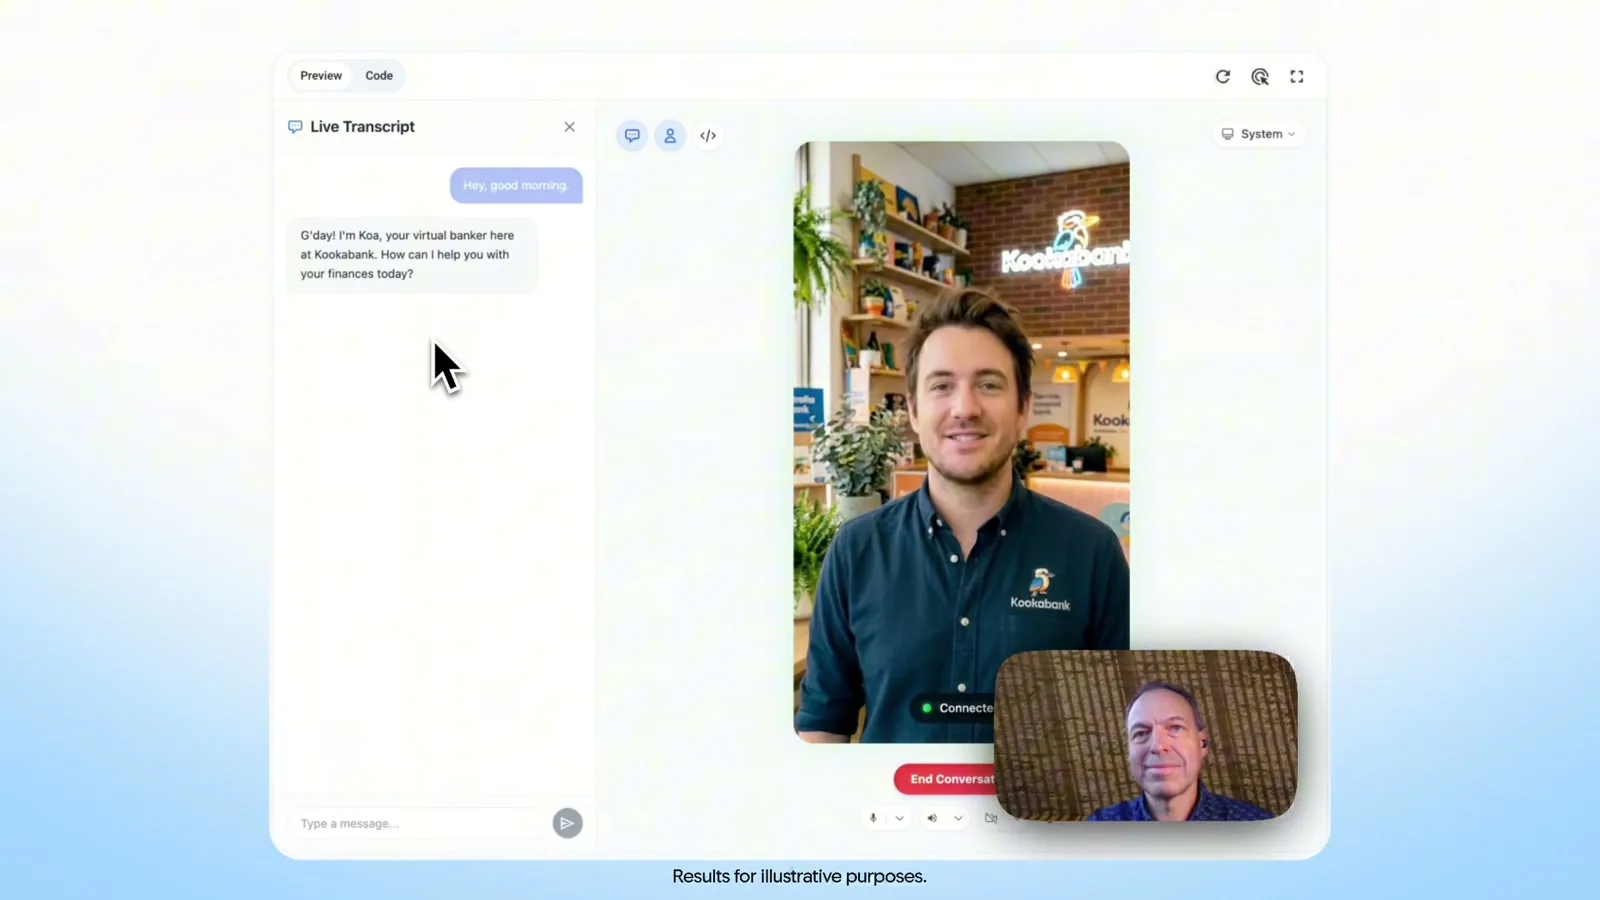1600x900 pixels.
Task: Expand the microphone device chevron
Action: [x=899, y=818]
